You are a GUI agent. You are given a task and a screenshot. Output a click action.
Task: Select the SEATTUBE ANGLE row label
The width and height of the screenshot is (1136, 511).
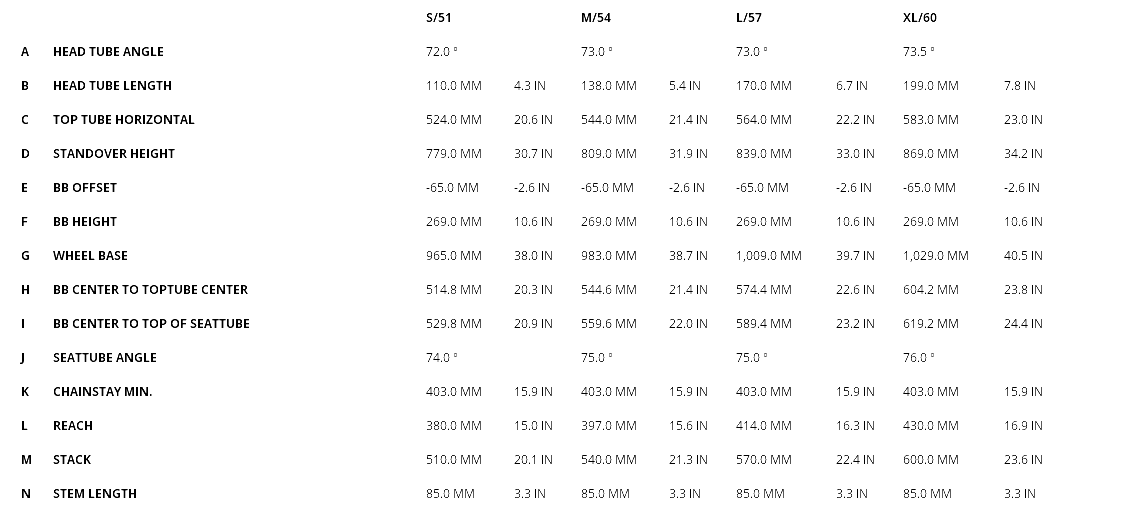[x=104, y=357]
